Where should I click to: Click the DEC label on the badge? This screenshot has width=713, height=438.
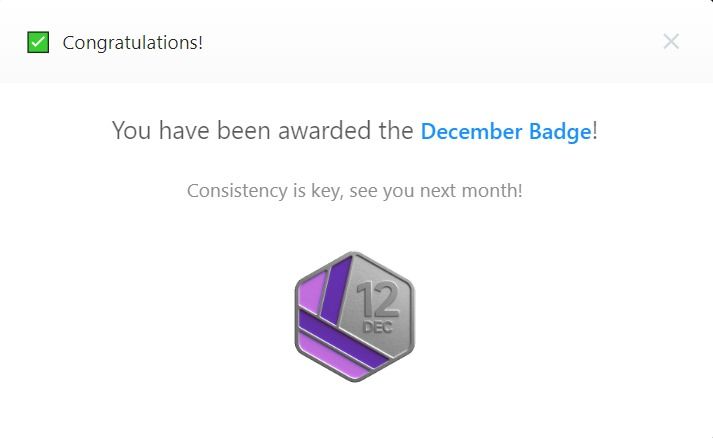click(377, 327)
